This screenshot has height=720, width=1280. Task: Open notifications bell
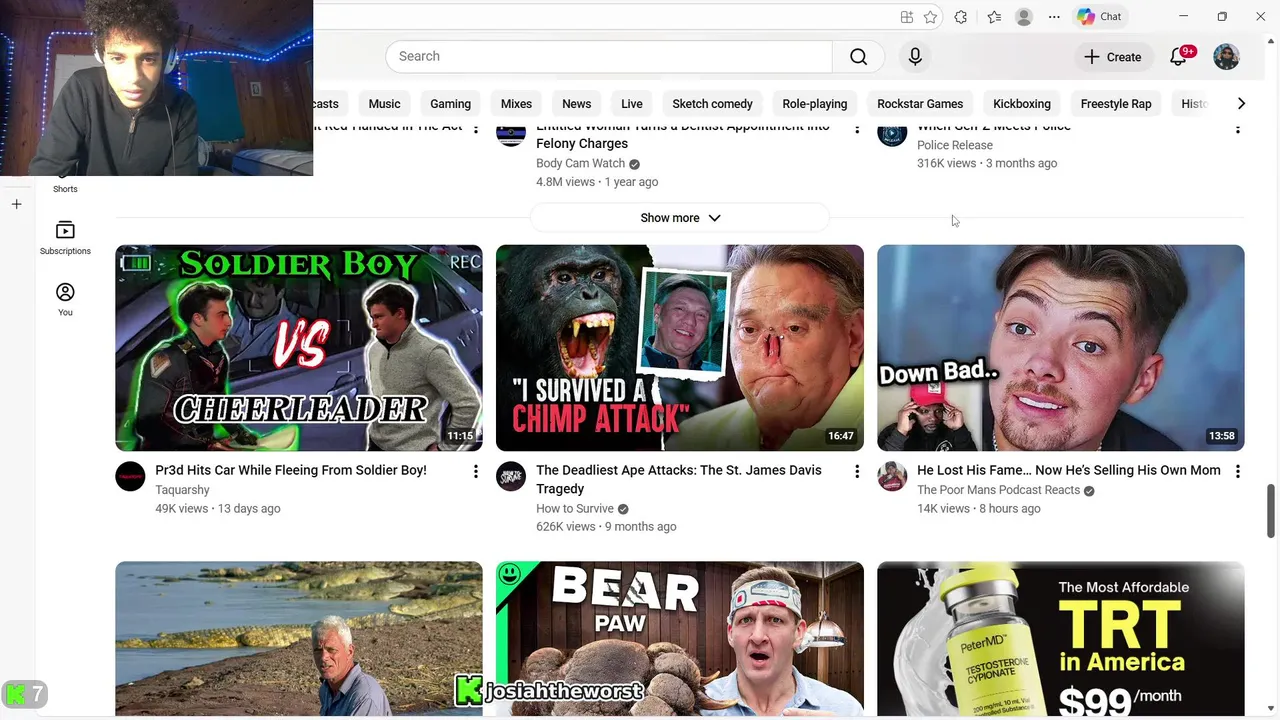pyautogui.click(x=1179, y=57)
